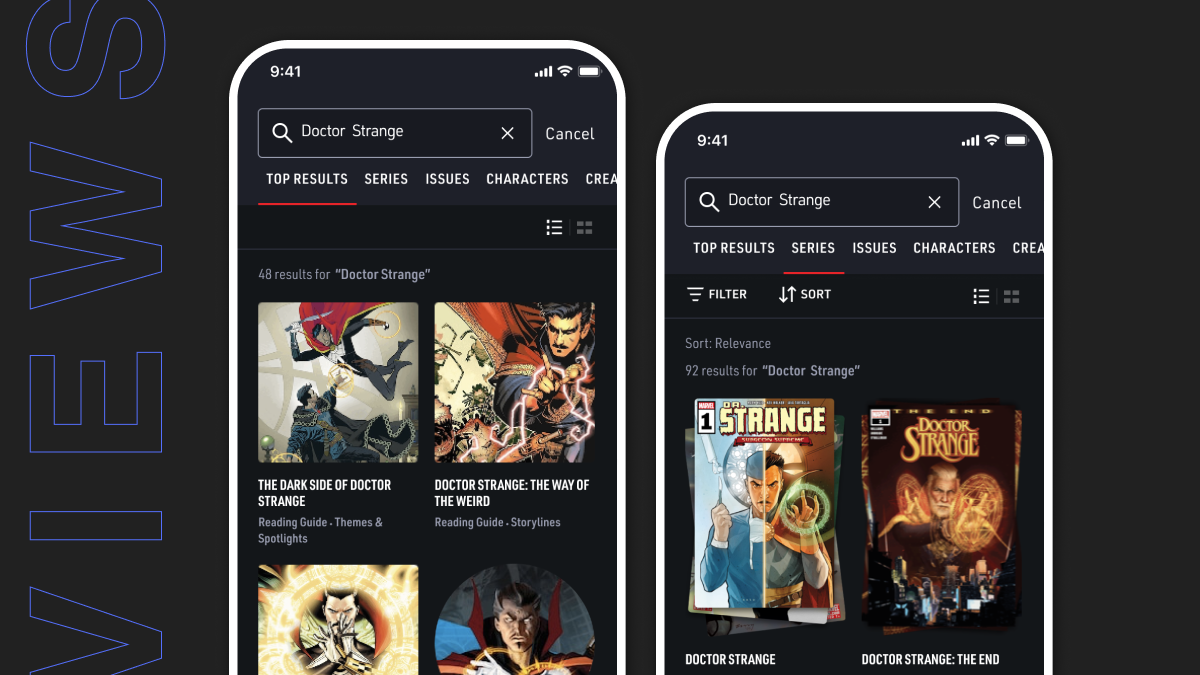1200x675 pixels.
Task: Open SERIES tab in left phone
Action: coord(386,179)
